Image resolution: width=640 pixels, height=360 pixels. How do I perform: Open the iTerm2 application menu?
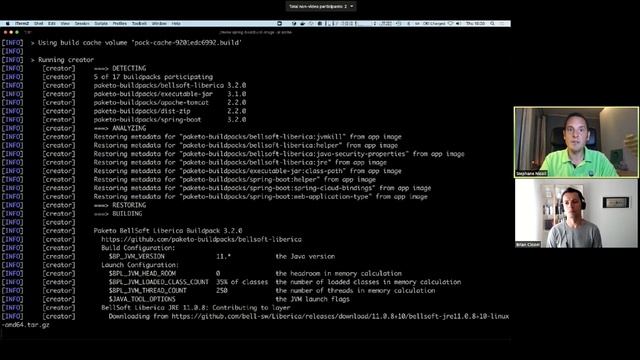tap(22, 24)
